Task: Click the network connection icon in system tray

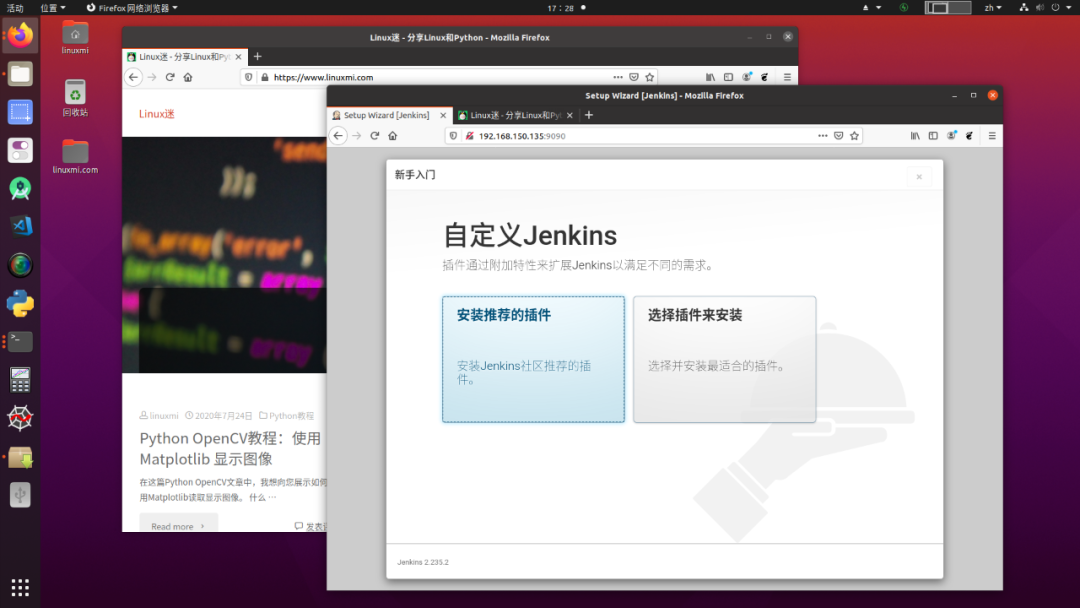Action: point(1024,8)
